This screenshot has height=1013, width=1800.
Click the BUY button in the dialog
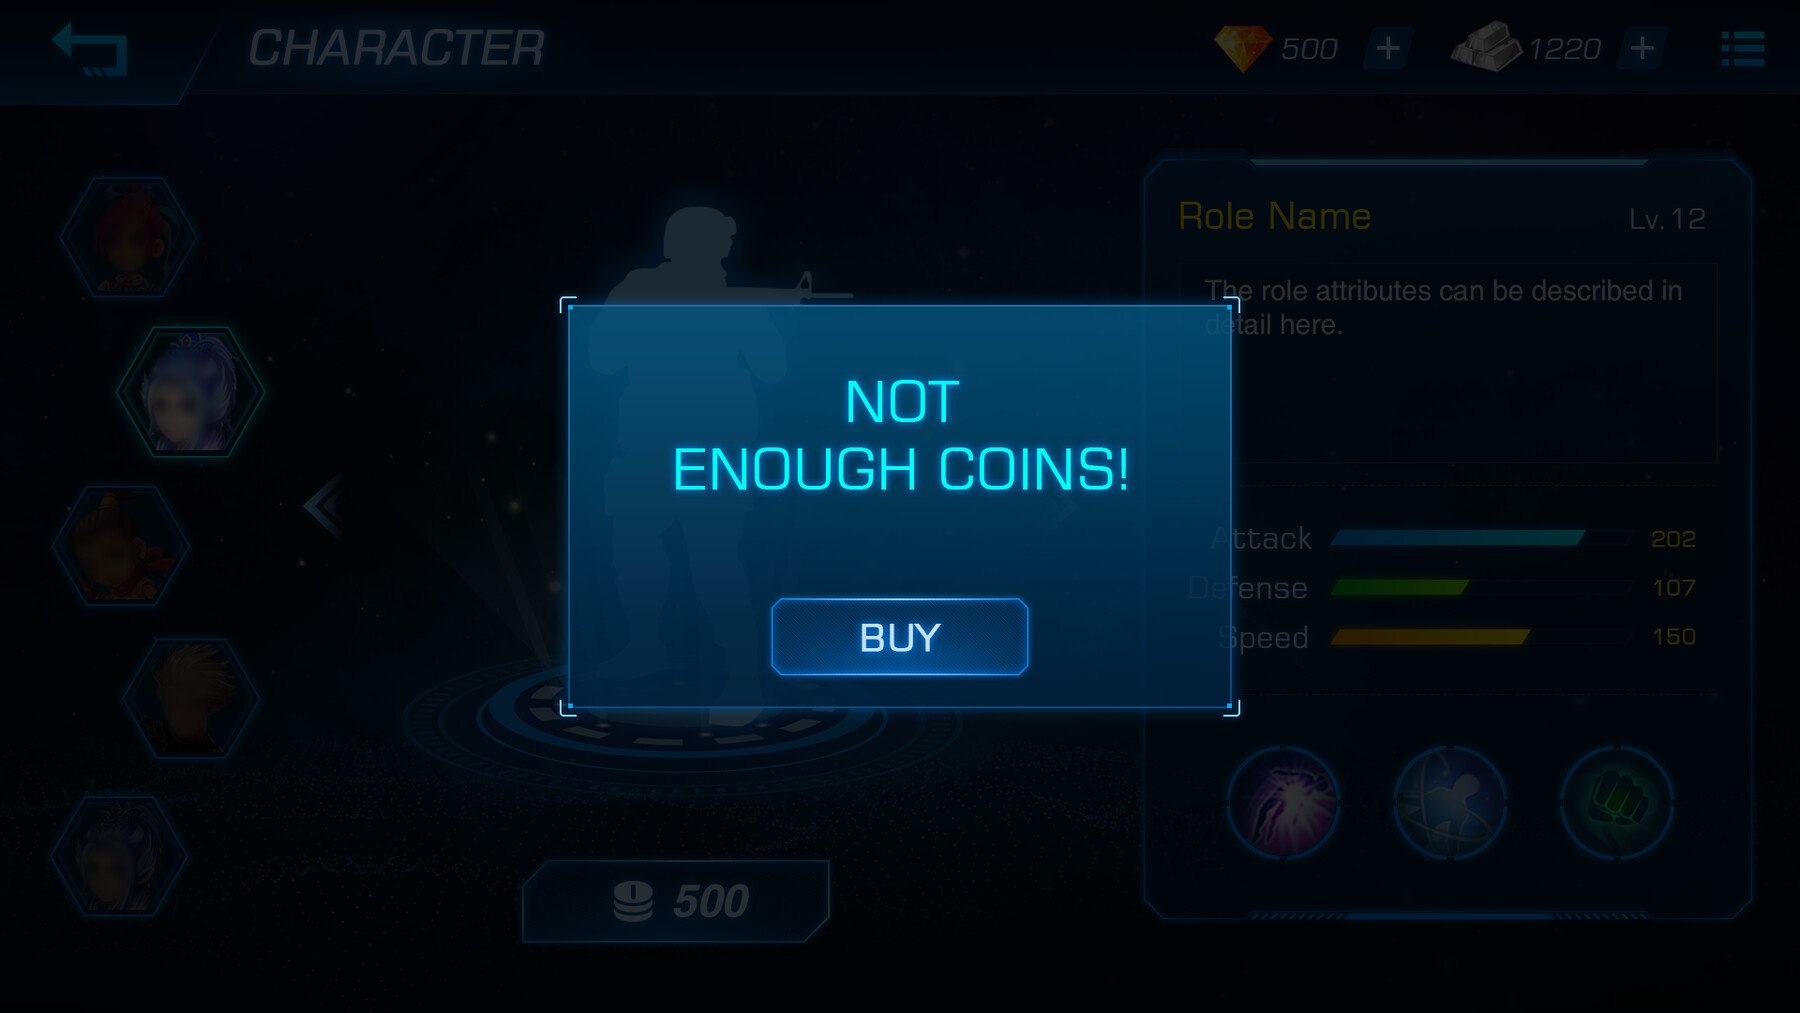899,637
